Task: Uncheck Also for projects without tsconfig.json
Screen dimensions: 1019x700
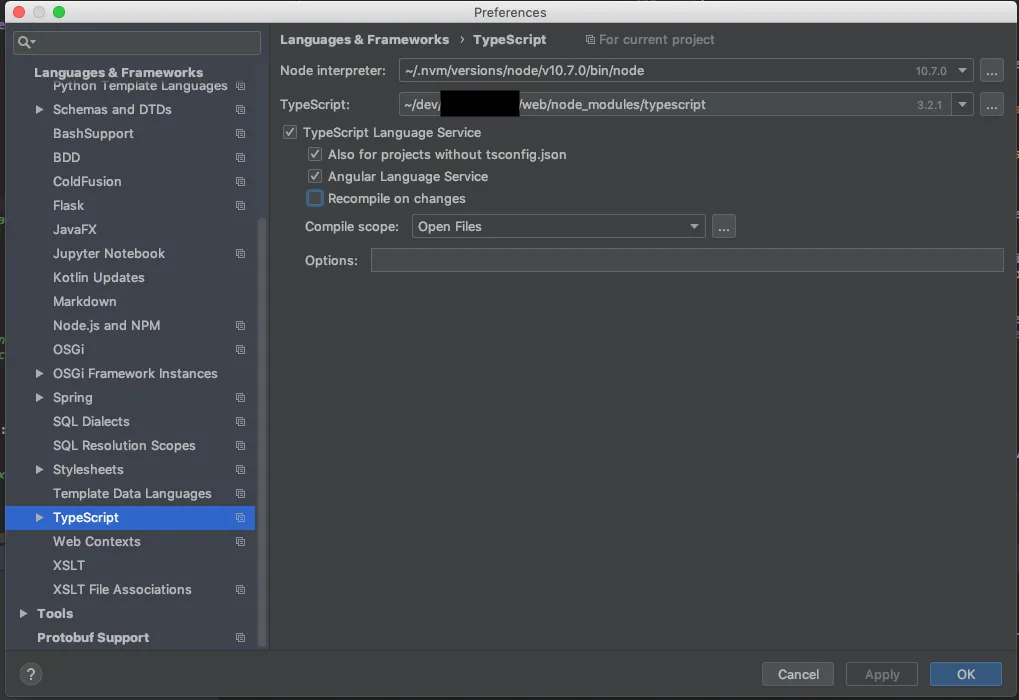Action: point(315,155)
